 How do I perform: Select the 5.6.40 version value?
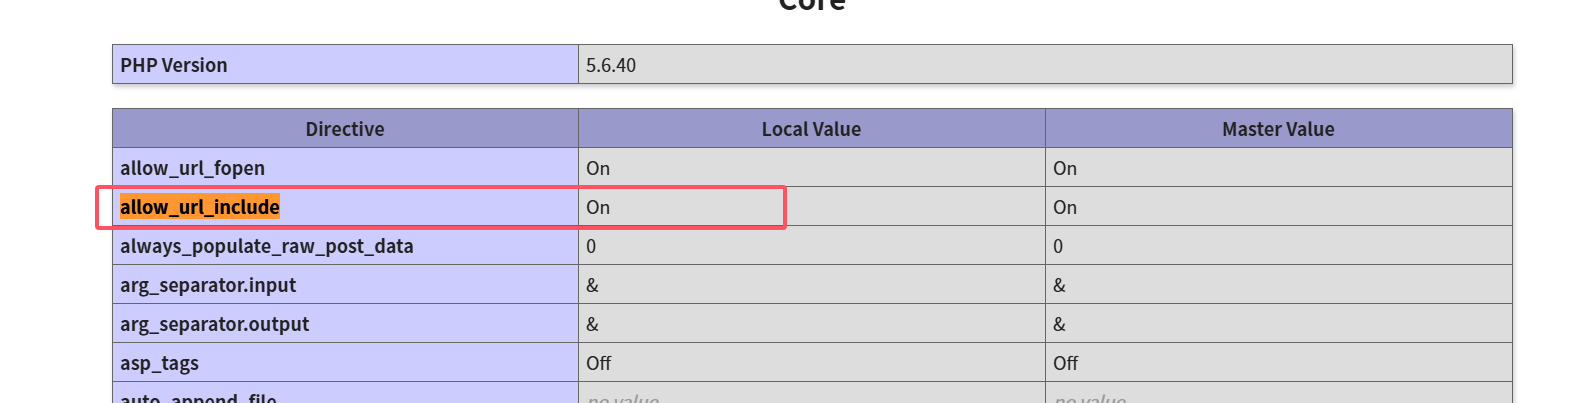[611, 65]
